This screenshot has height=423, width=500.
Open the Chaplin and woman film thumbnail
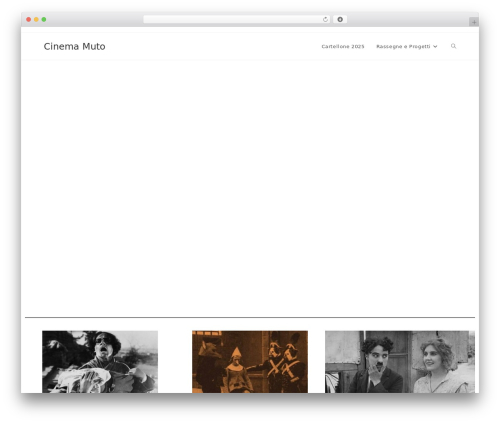(400, 362)
